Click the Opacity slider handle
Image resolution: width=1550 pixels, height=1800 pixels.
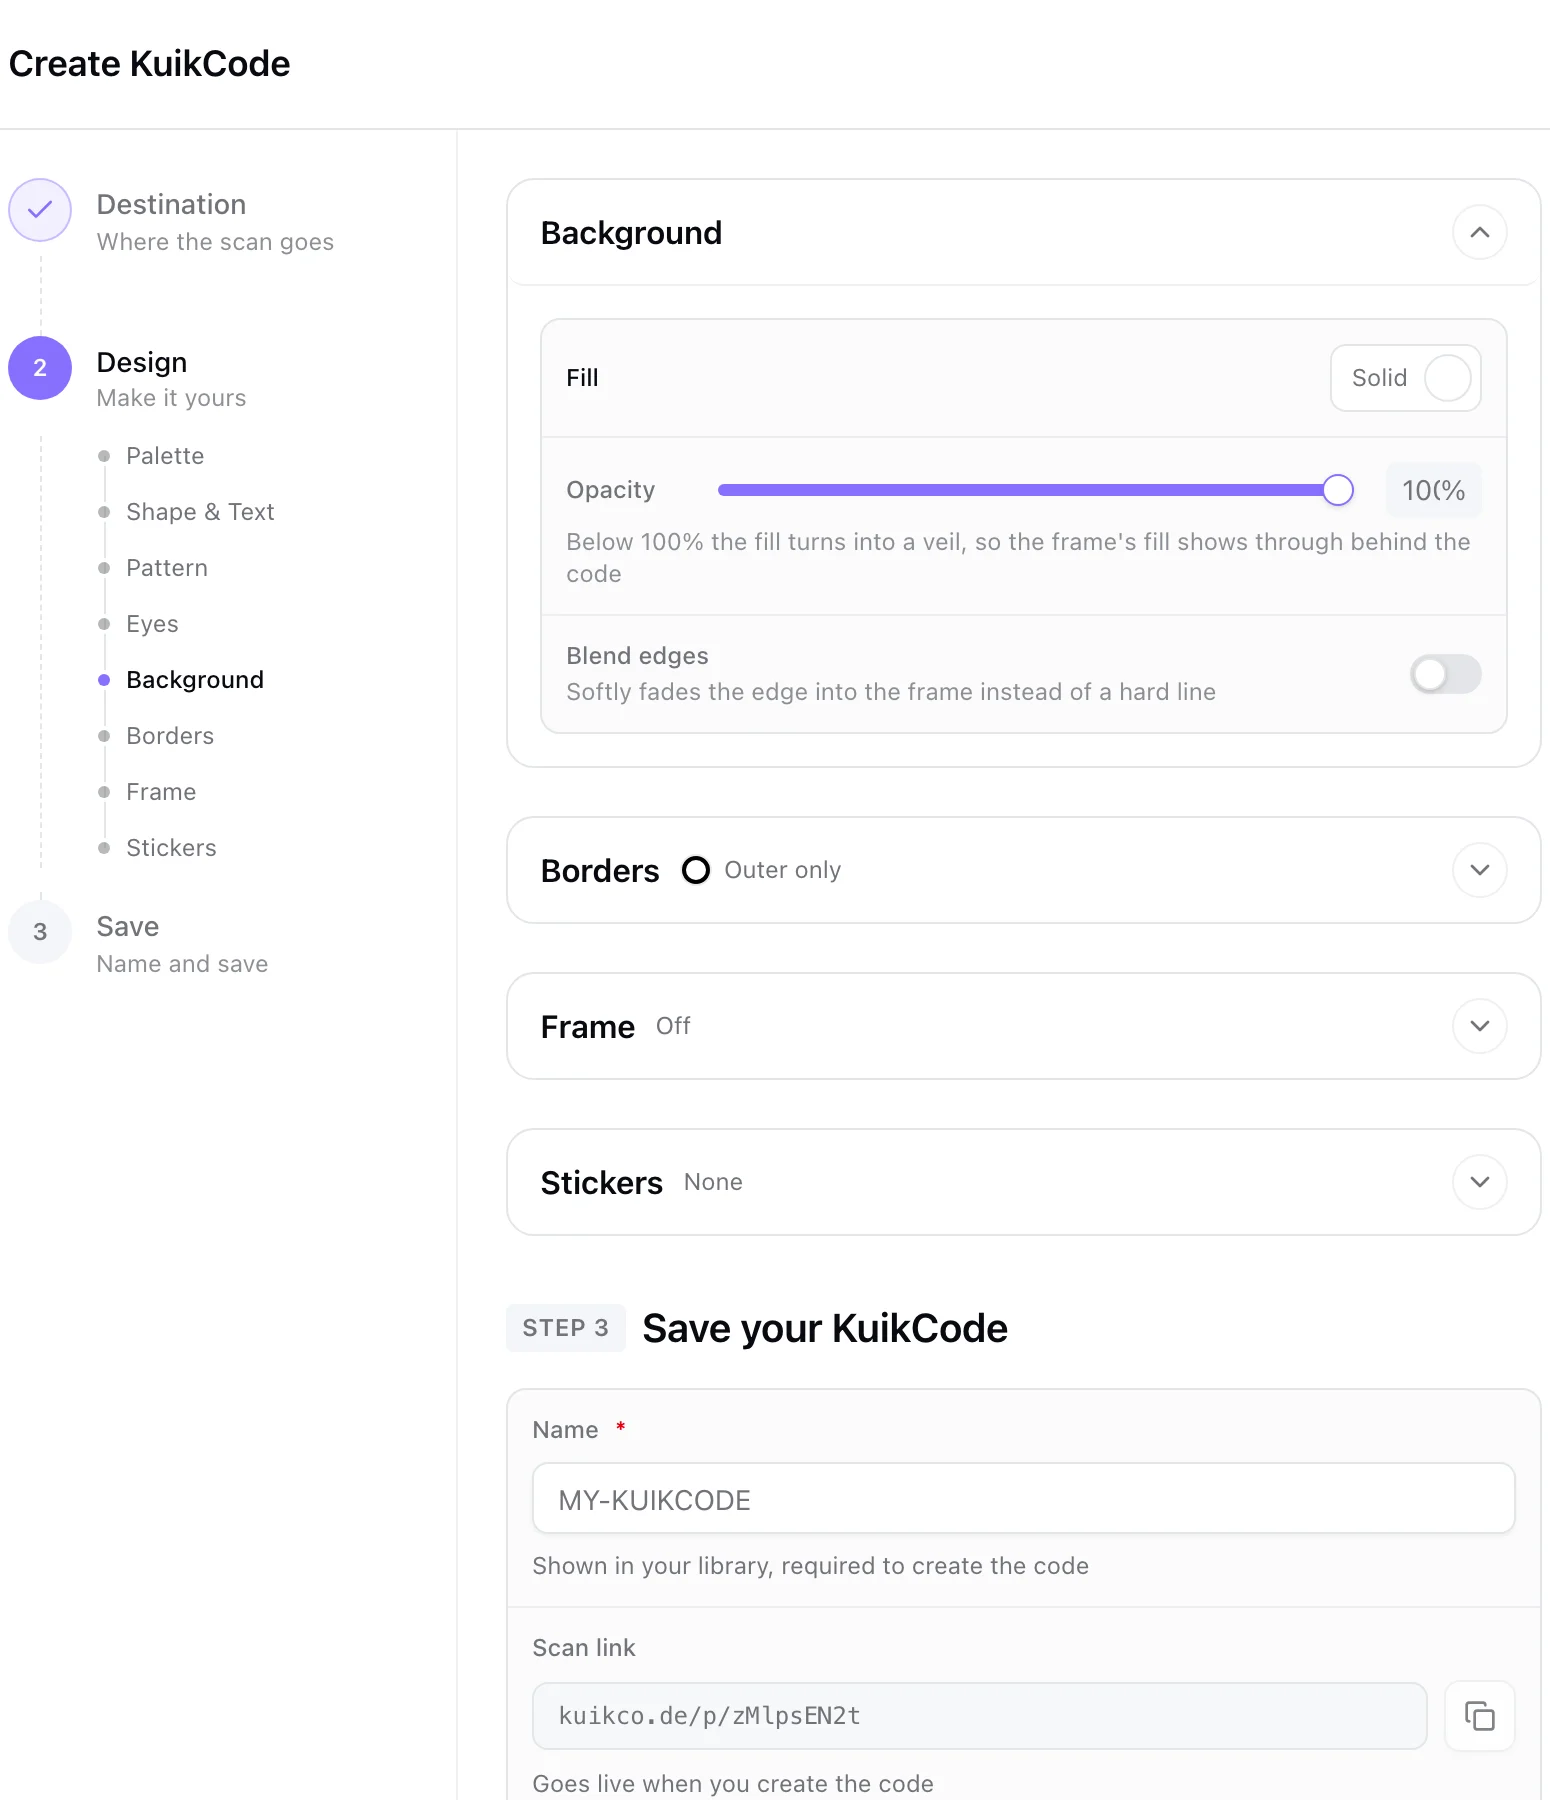1338,490
